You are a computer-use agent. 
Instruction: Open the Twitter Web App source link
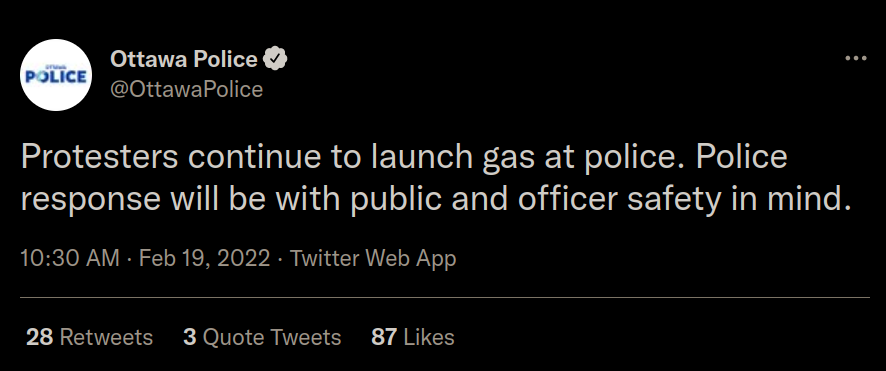click(373, 259)
